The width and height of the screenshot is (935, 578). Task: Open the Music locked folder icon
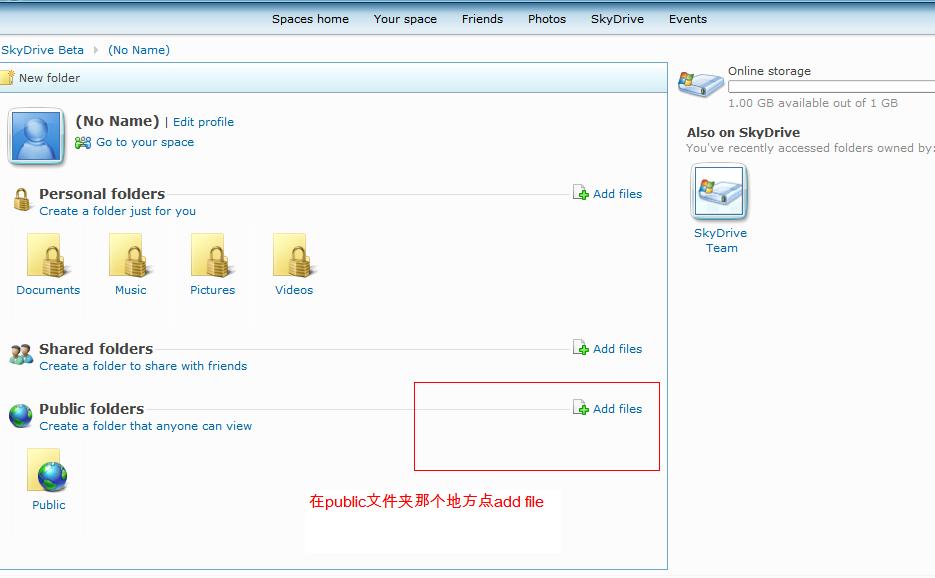pyautogui.click(x=129, y=255)
